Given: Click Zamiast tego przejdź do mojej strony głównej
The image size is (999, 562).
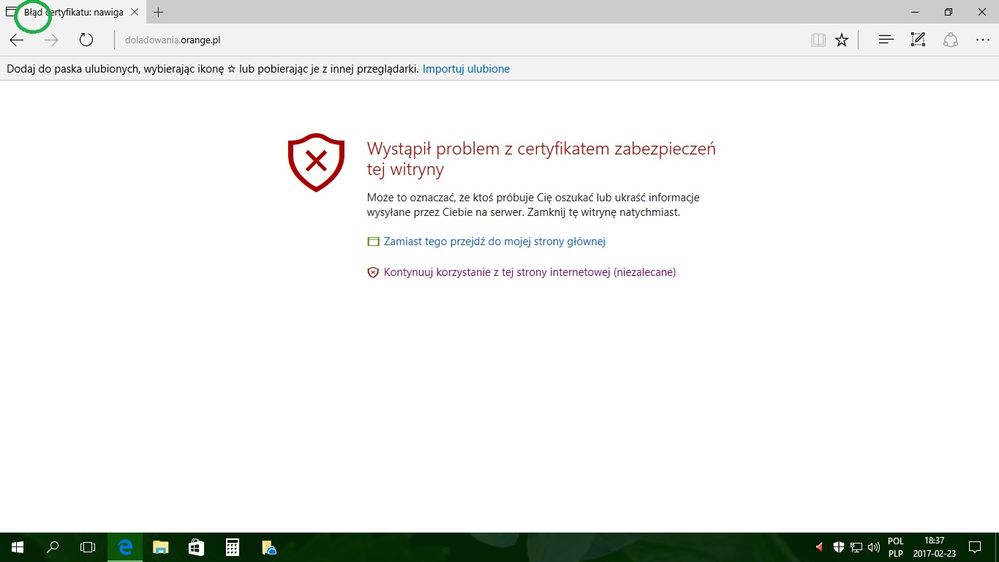Looking at the screenshot, I should (494, 241).
